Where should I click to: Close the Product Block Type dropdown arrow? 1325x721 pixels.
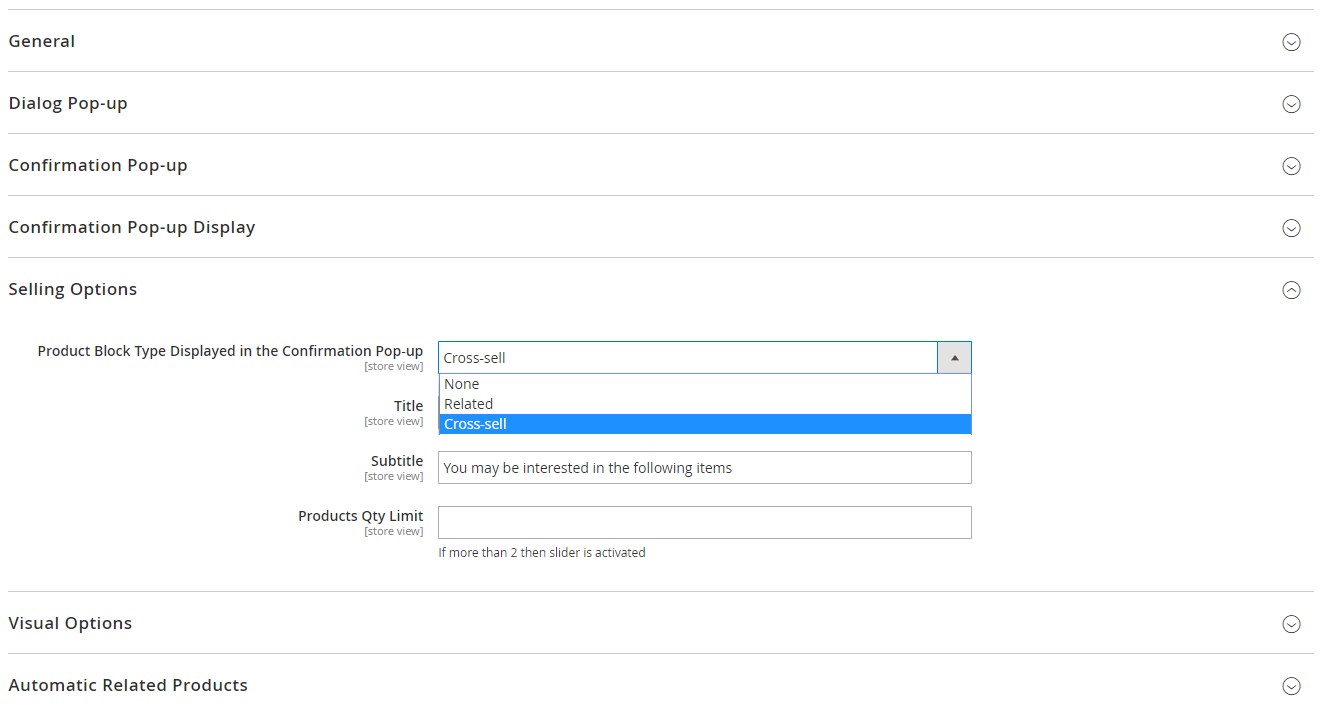[x=954, y=358]
